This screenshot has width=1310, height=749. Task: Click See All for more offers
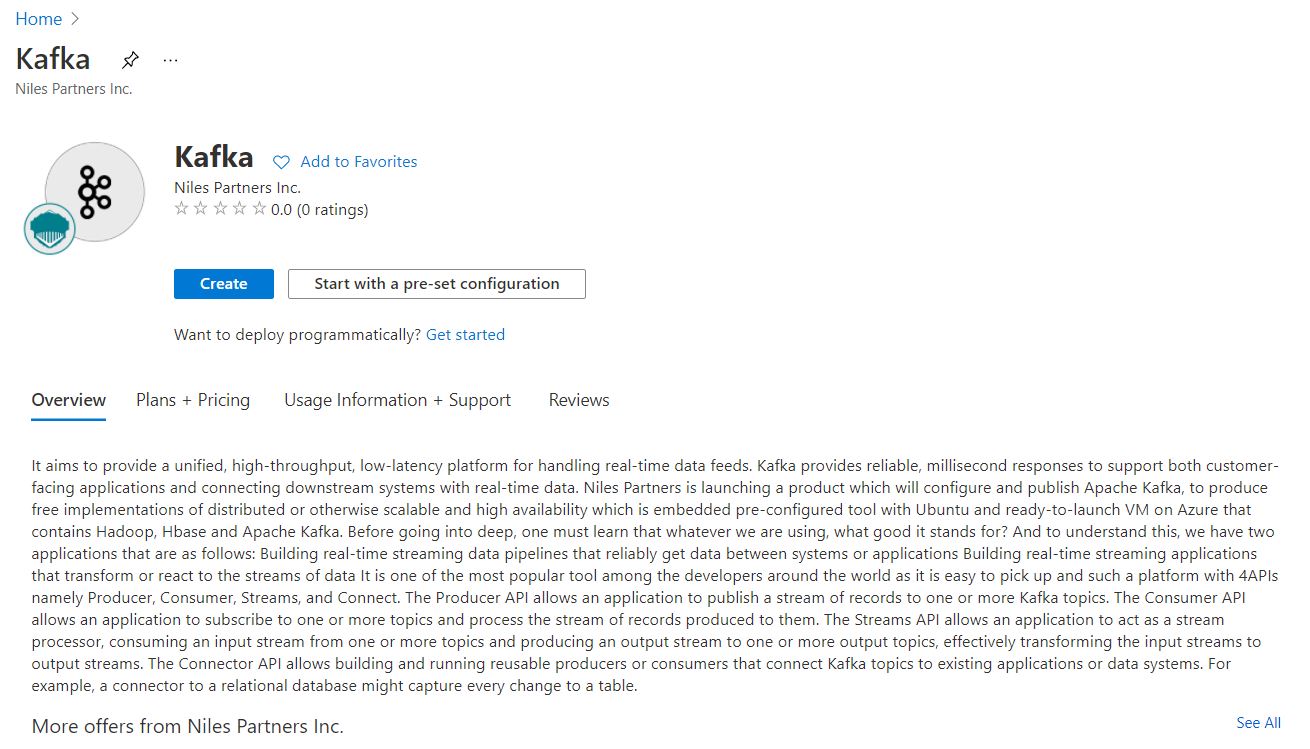tap(1257, 723)
